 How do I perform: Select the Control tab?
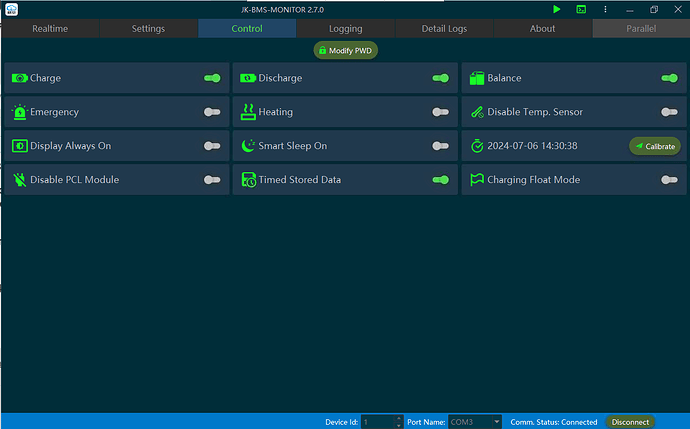tap(247, 29)
